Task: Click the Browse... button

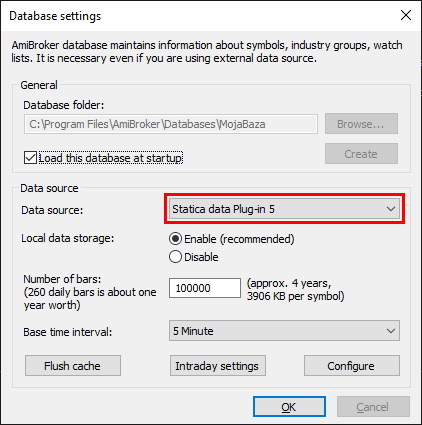Action: [x=361, y=124]
